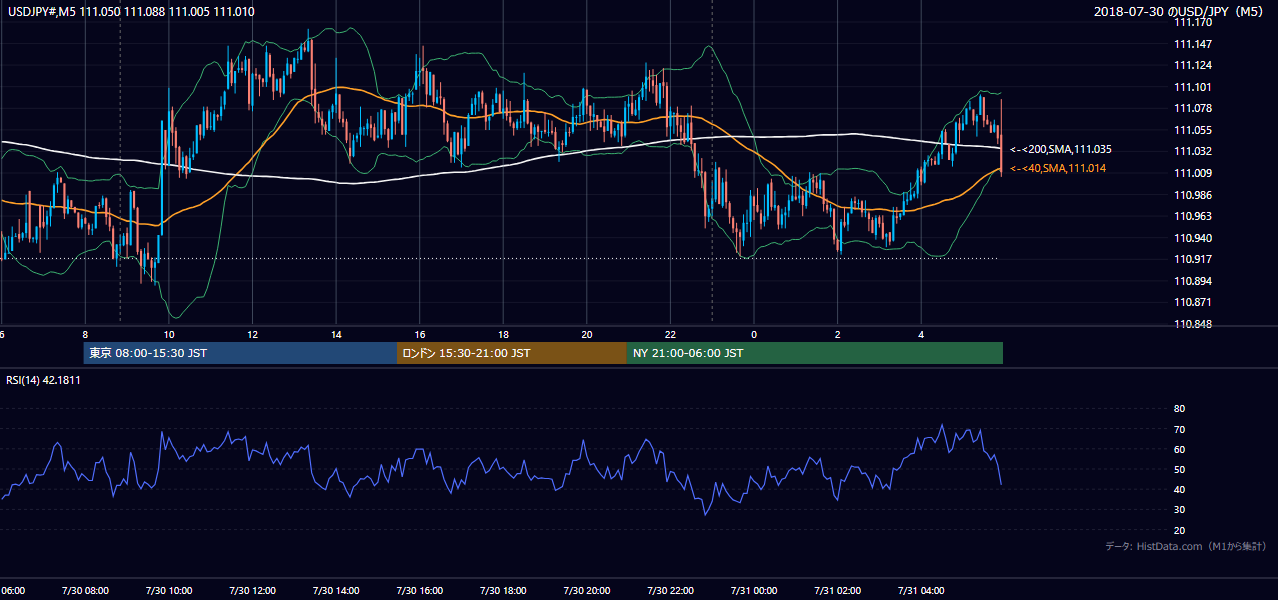Click the RSI 30 level label
The height and width of the screenshot is (600, 1278).
pyautogui.click(x=1179, y=510)
